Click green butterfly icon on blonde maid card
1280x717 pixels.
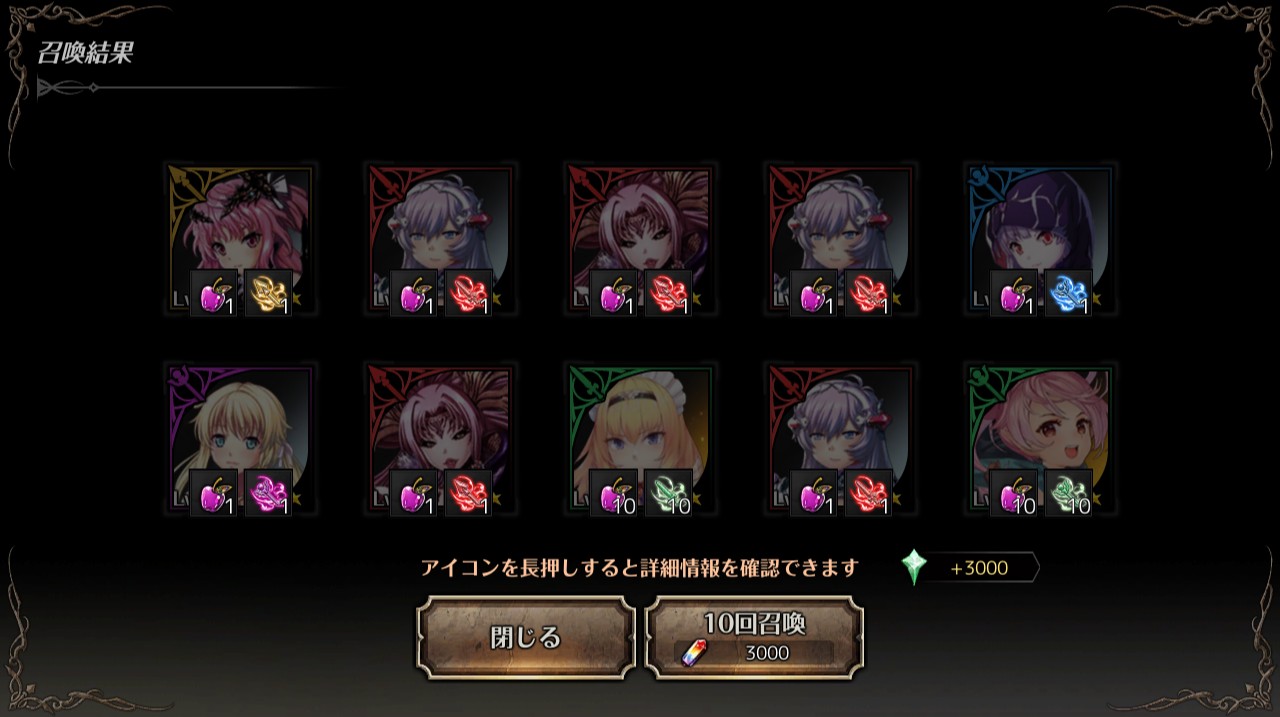(668, 492)
